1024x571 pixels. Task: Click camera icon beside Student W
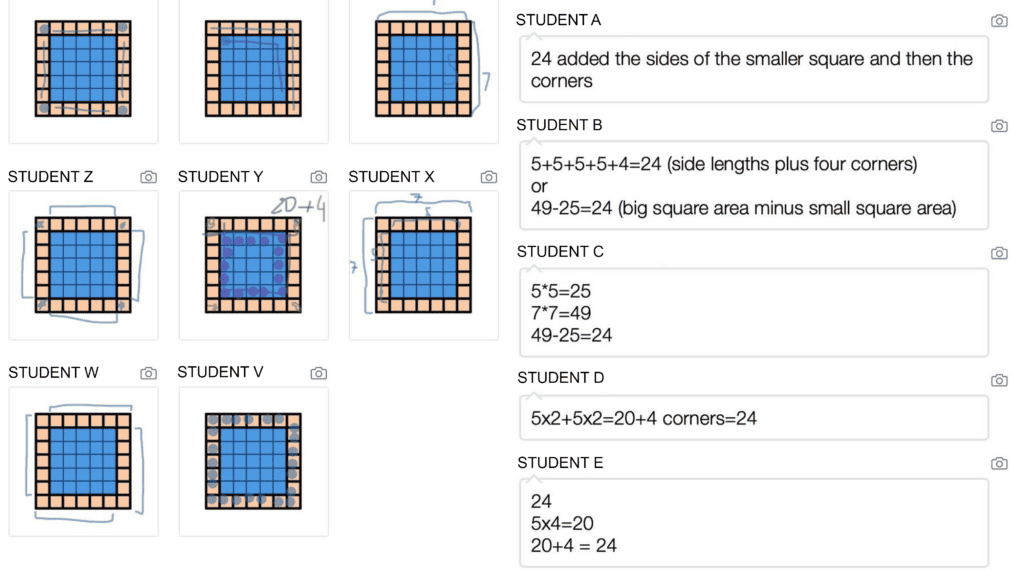148,373
